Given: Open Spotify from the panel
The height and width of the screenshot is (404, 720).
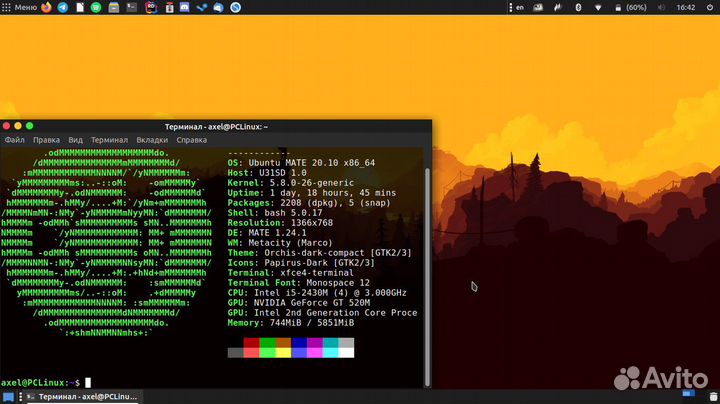Looking at the screenshot, I should point(95,7).
